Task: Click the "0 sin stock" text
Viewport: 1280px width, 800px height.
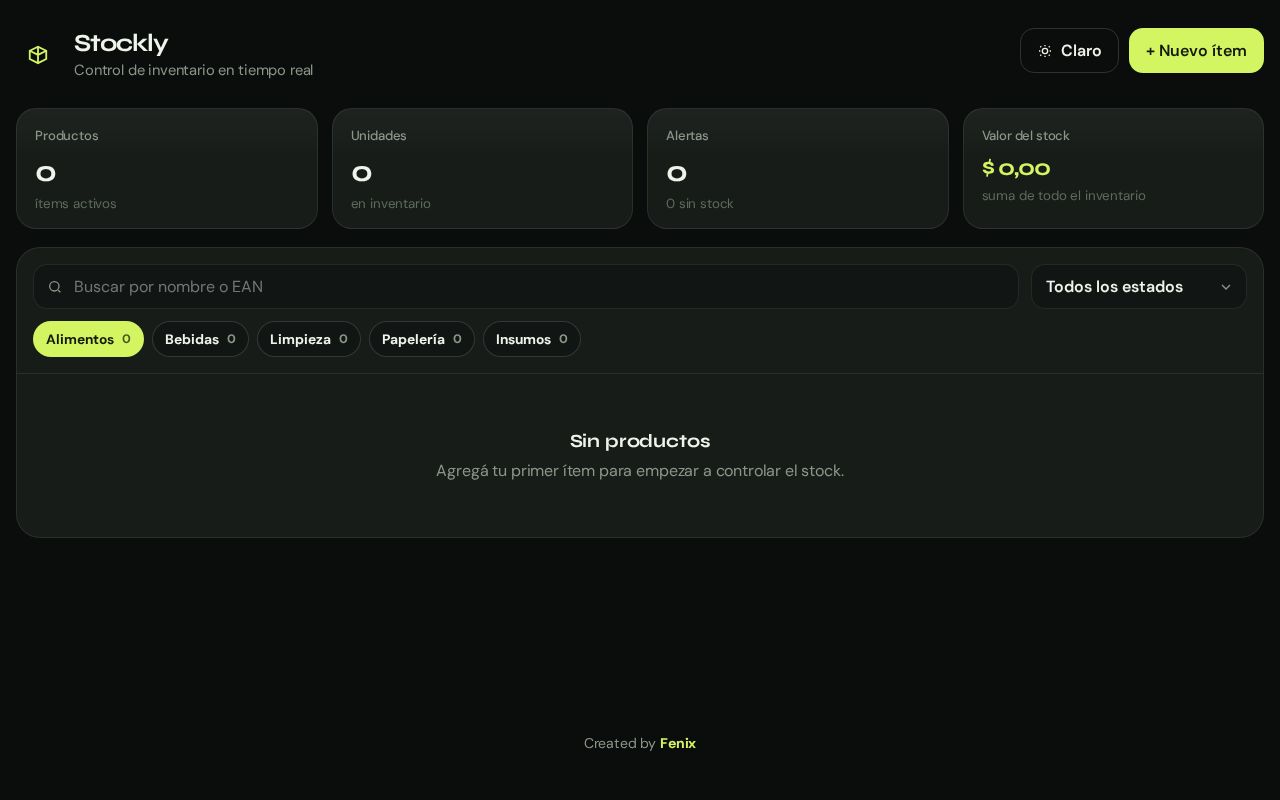Action: [x=700, y=204]
